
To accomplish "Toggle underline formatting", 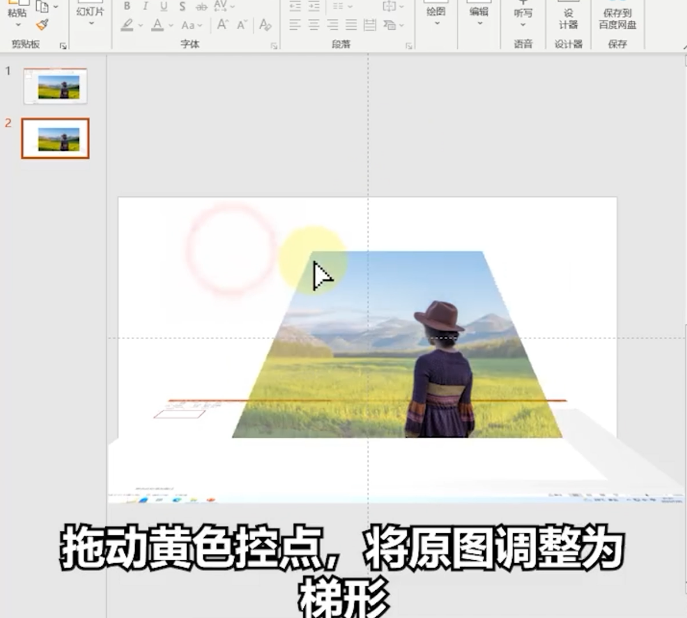I will coord(164,6).
